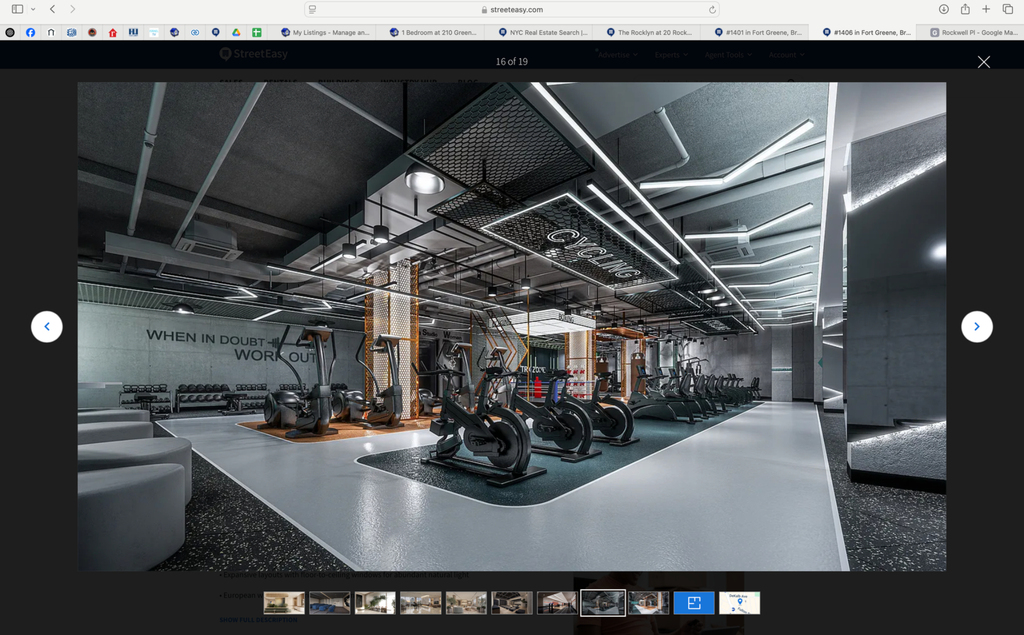The image size is (1024, 635).
Task: Open the Share menu
Action: [965, 9]
